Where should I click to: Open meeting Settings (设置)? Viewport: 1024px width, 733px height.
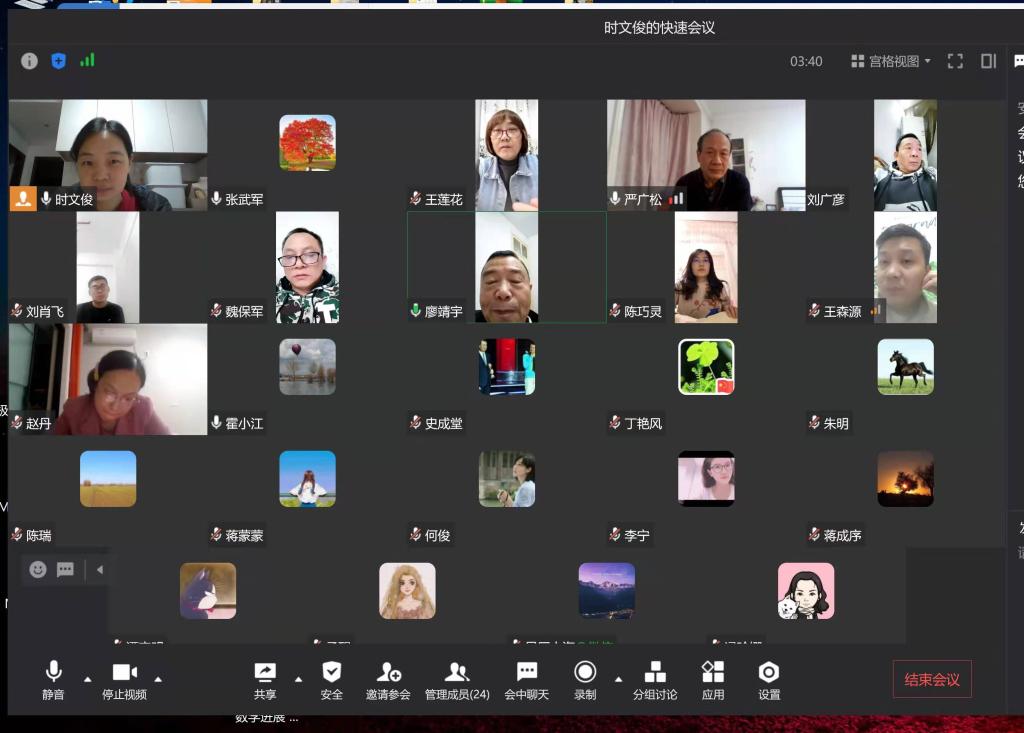tap(769, 679)
